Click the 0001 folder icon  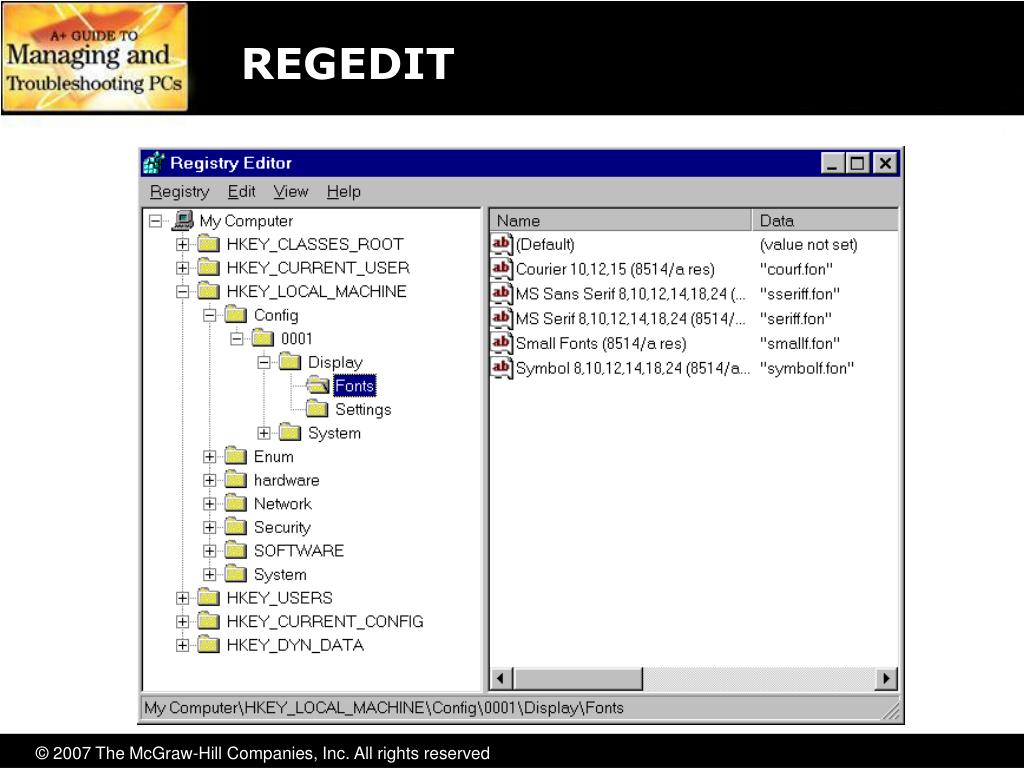263,338
